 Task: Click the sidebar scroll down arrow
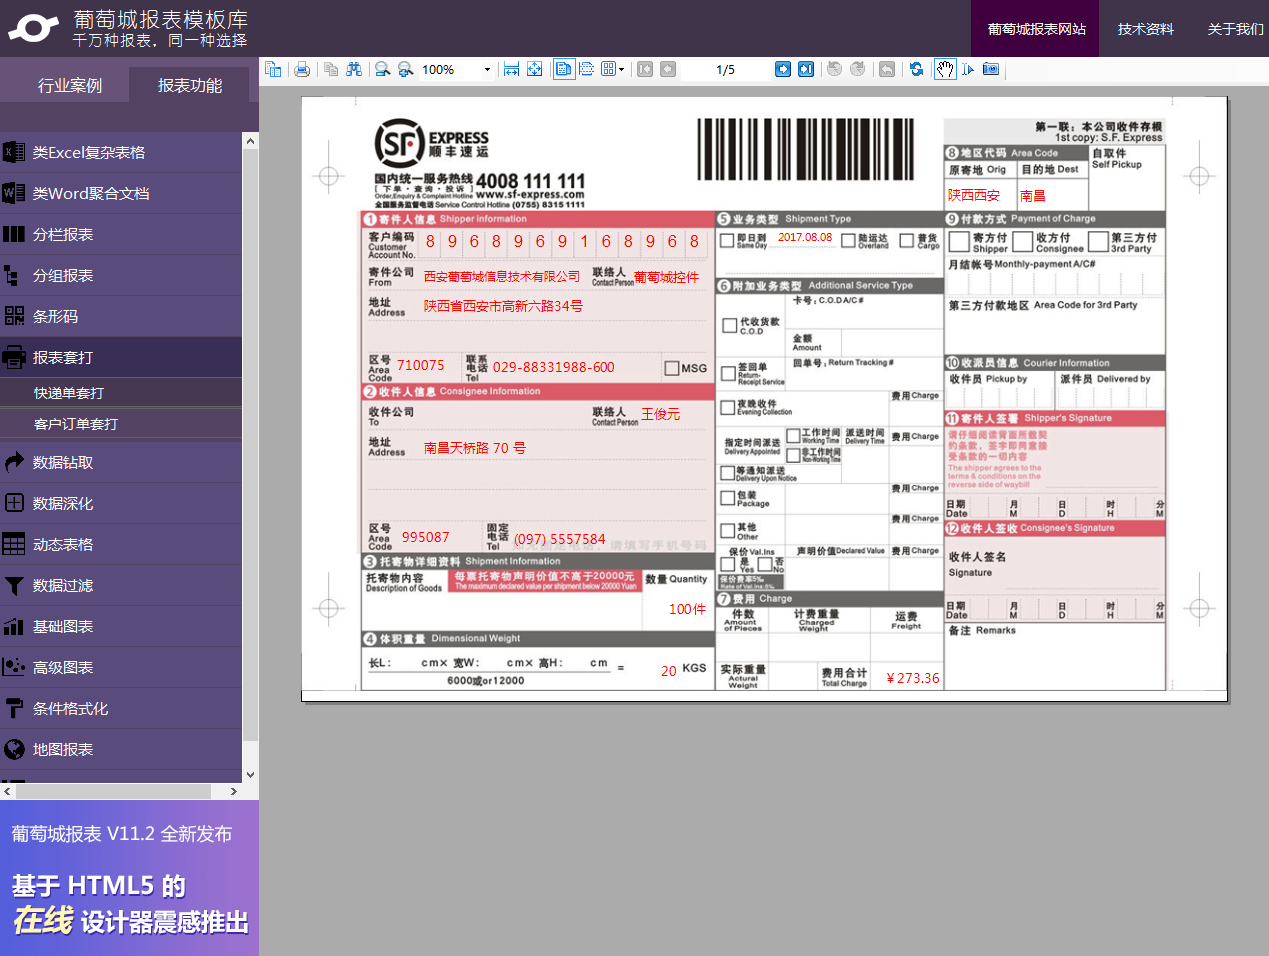click(250, 774)
